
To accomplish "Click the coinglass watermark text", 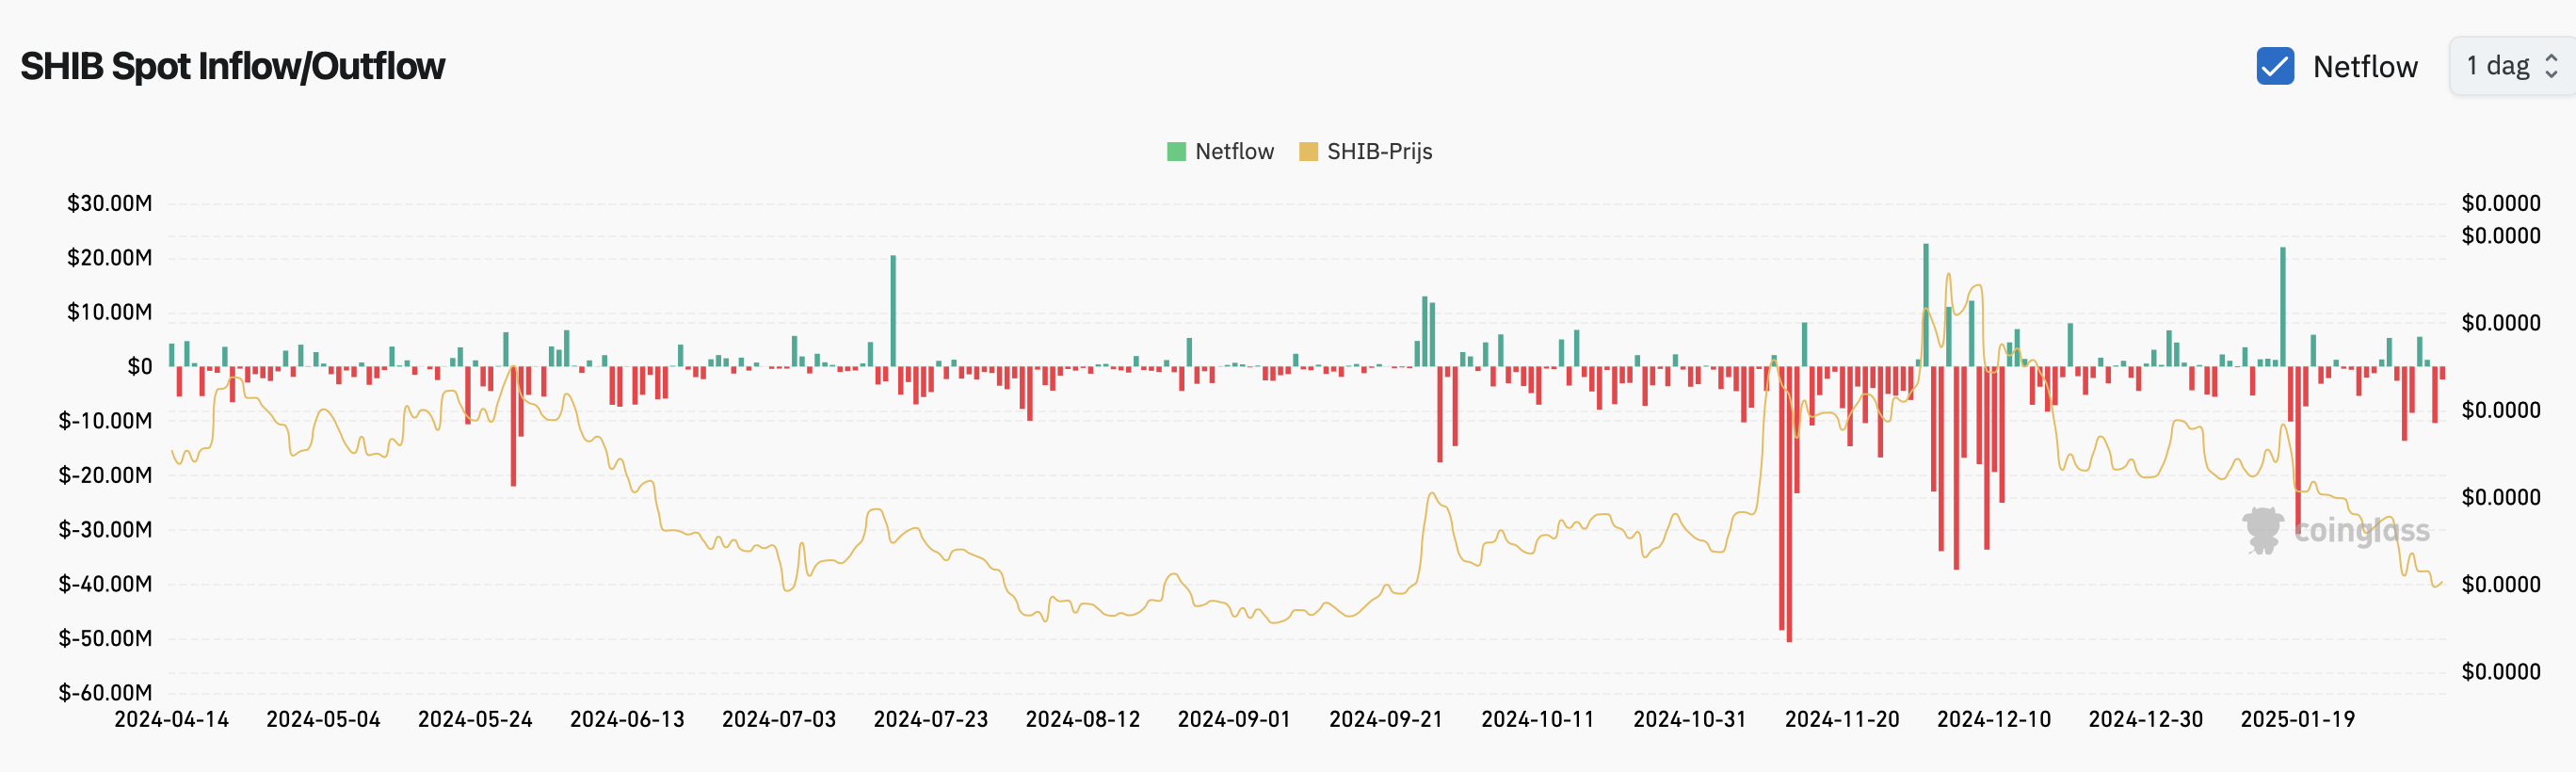I will tap(2360, 530).
